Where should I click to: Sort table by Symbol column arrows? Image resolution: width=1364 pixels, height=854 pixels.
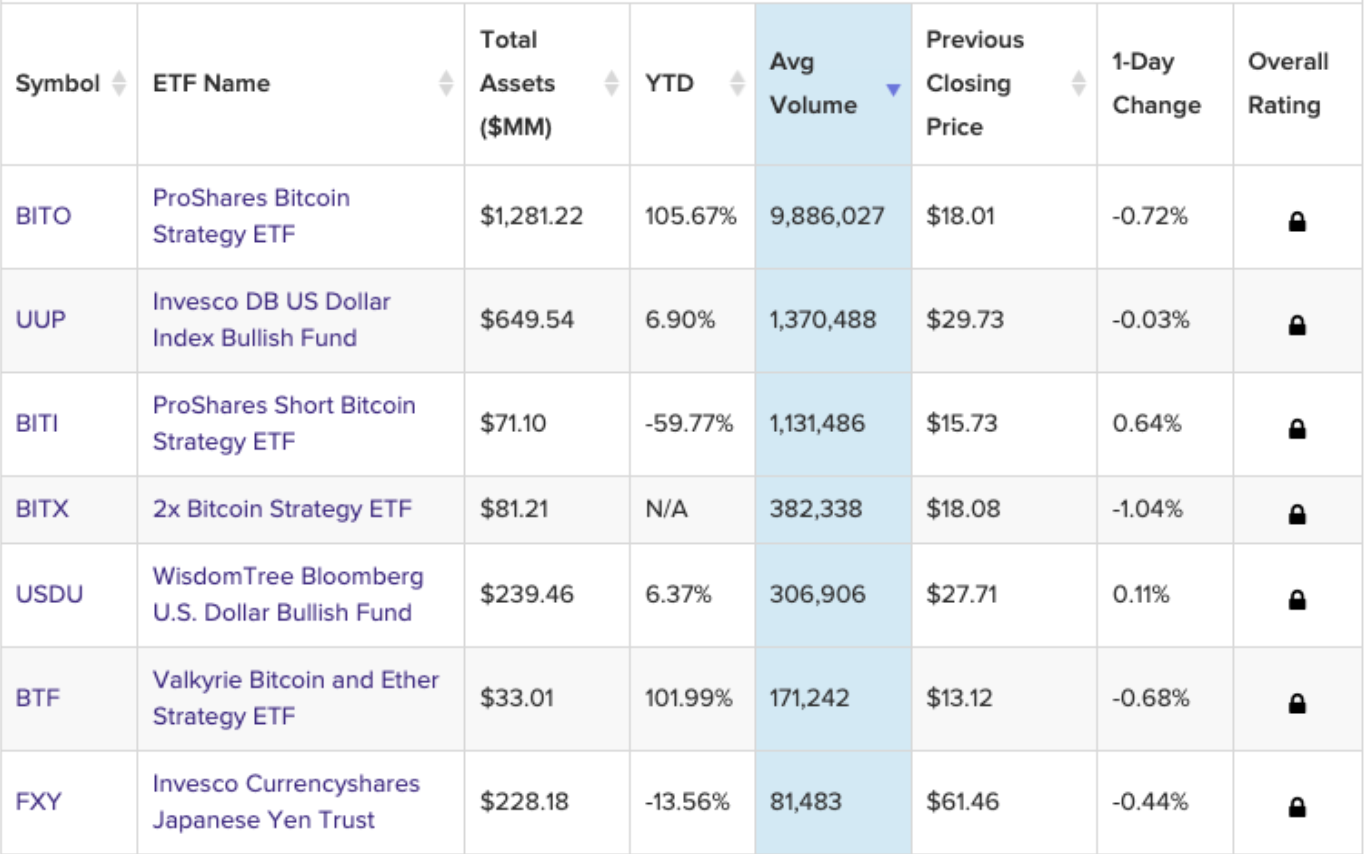coord(119,84)
